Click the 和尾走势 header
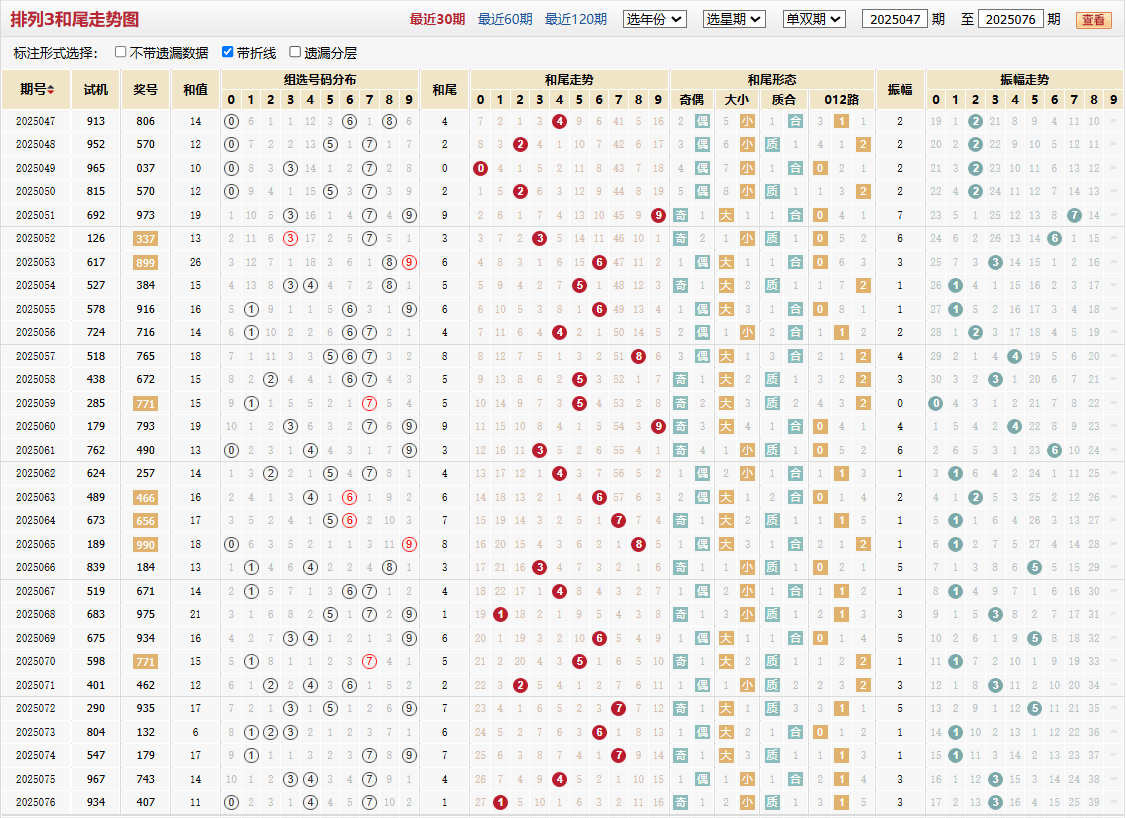 (569, 80)
